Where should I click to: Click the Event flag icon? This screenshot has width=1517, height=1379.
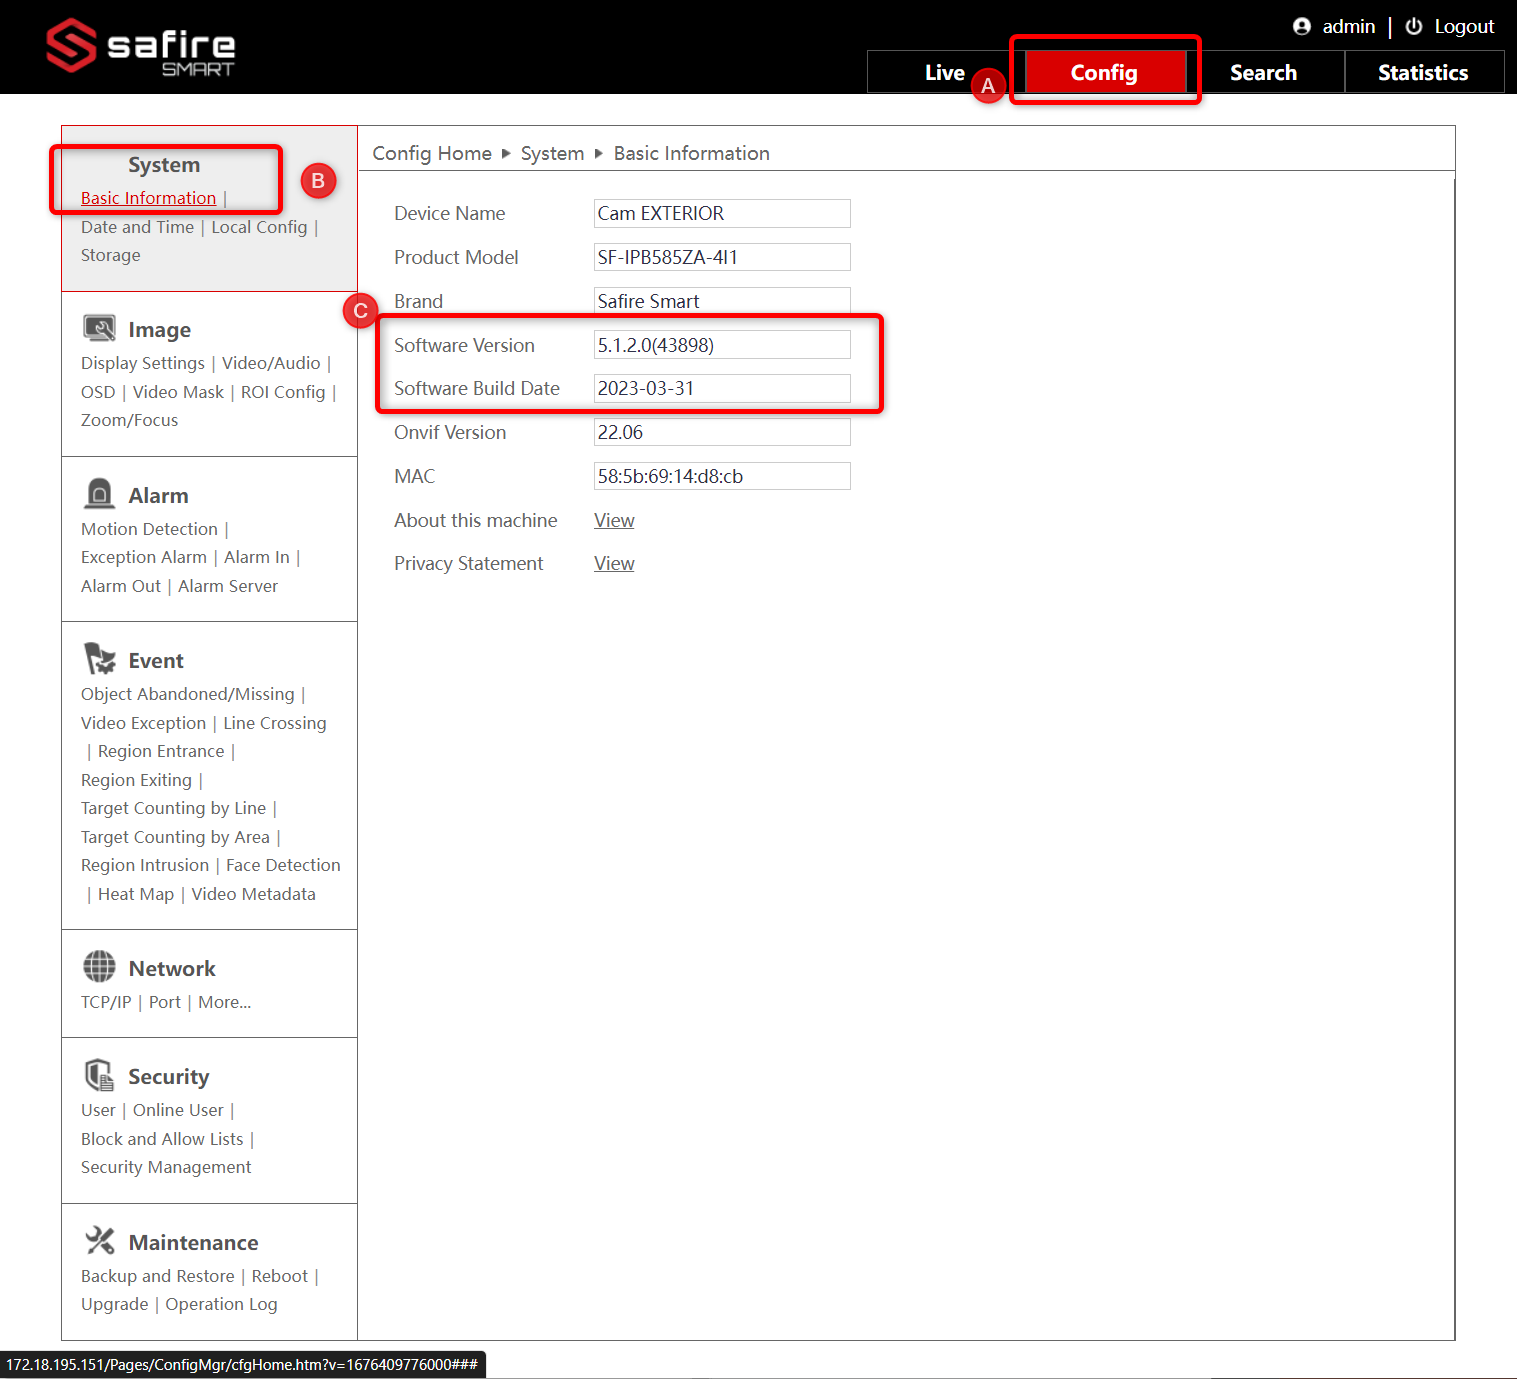[99, 659]
